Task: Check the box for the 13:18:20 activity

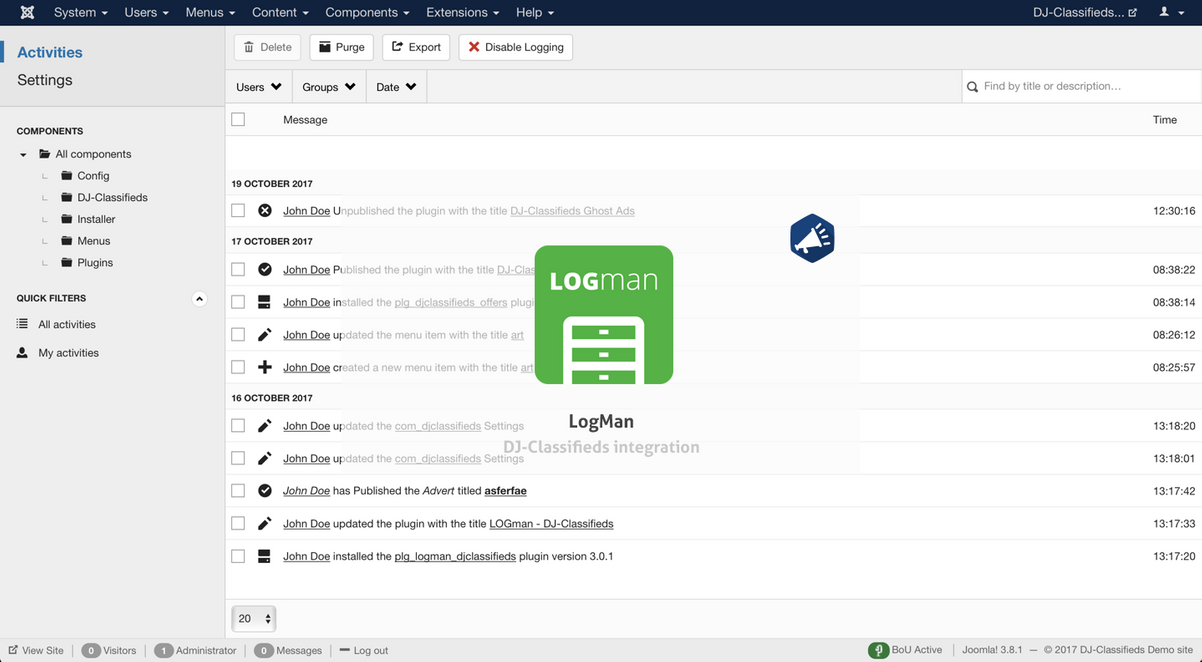Action: pos(238,426)
